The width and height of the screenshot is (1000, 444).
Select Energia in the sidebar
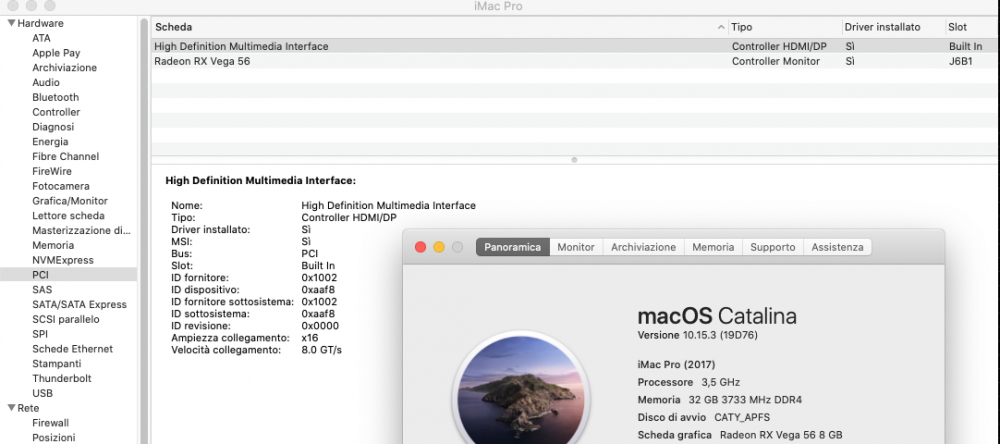tap(50, 142)
